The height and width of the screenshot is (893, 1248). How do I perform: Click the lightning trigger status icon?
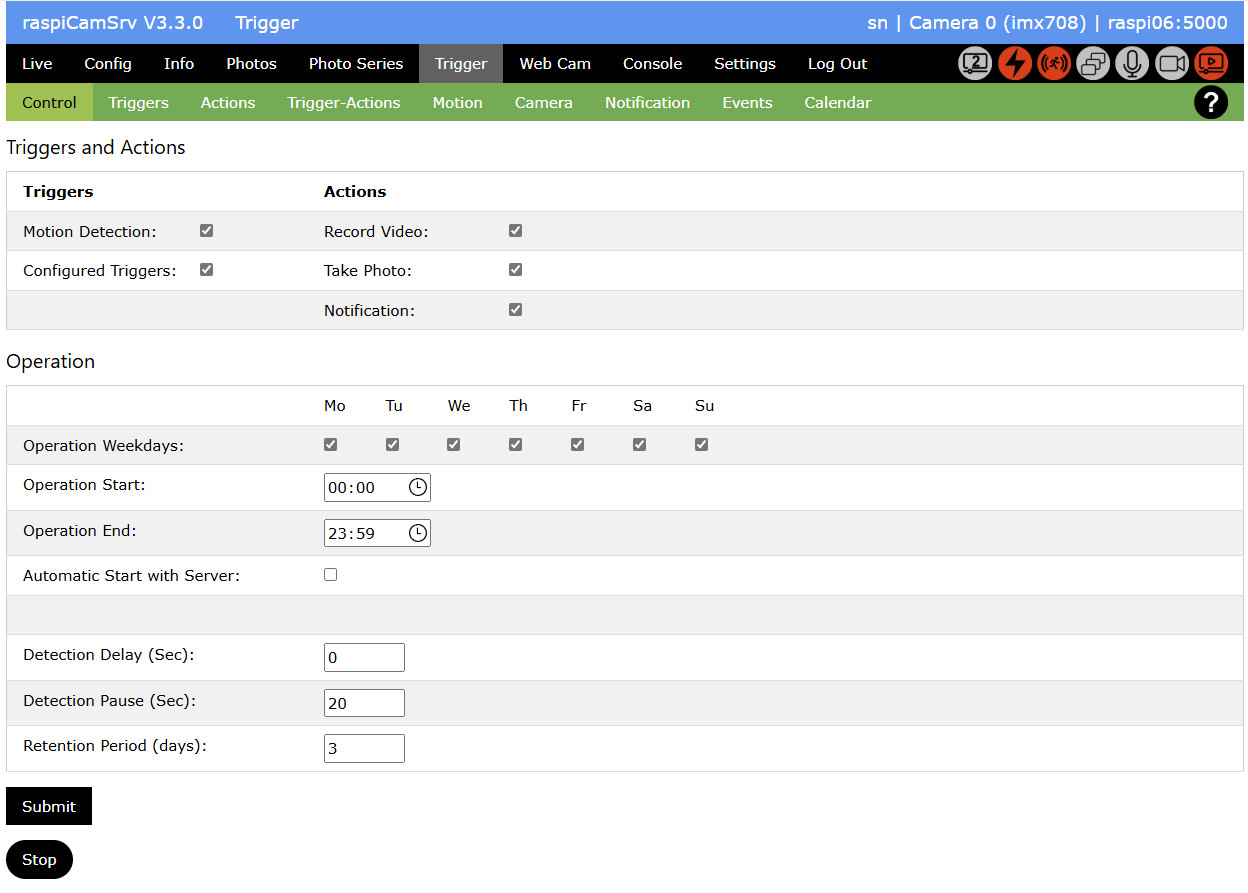1014,63
